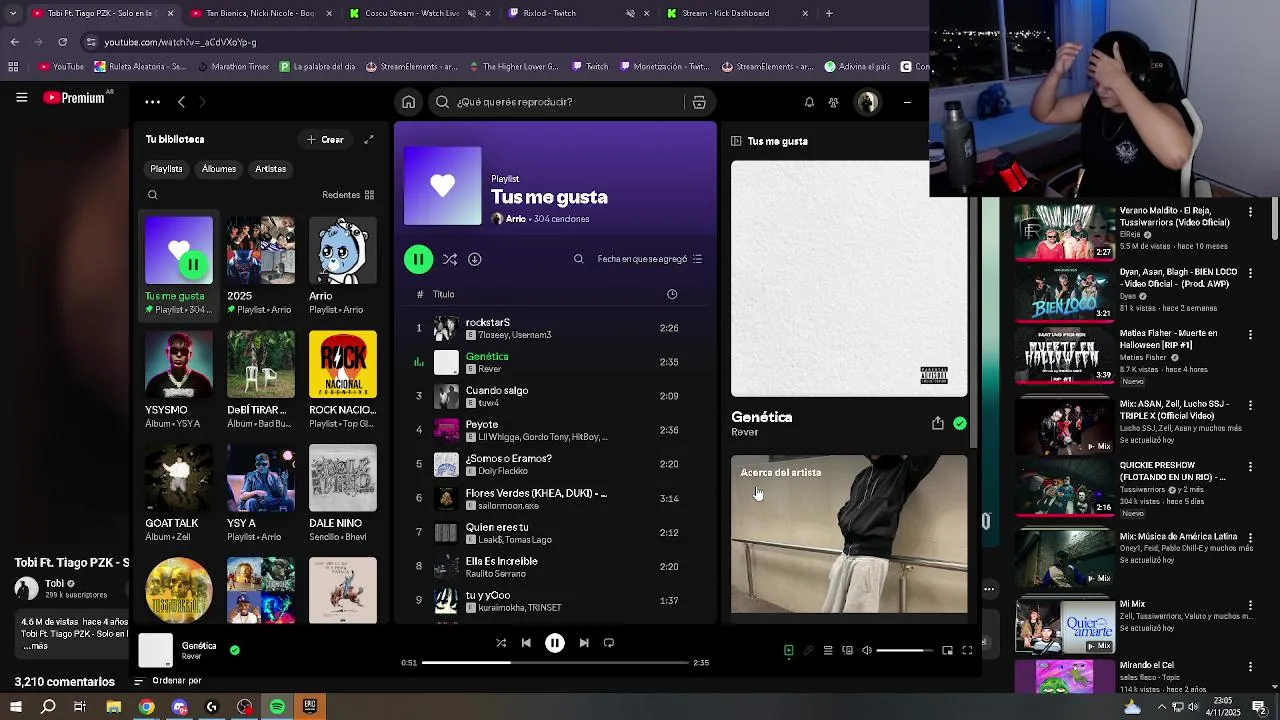Open the Arrio profile link in playlist header

point(515,219)
